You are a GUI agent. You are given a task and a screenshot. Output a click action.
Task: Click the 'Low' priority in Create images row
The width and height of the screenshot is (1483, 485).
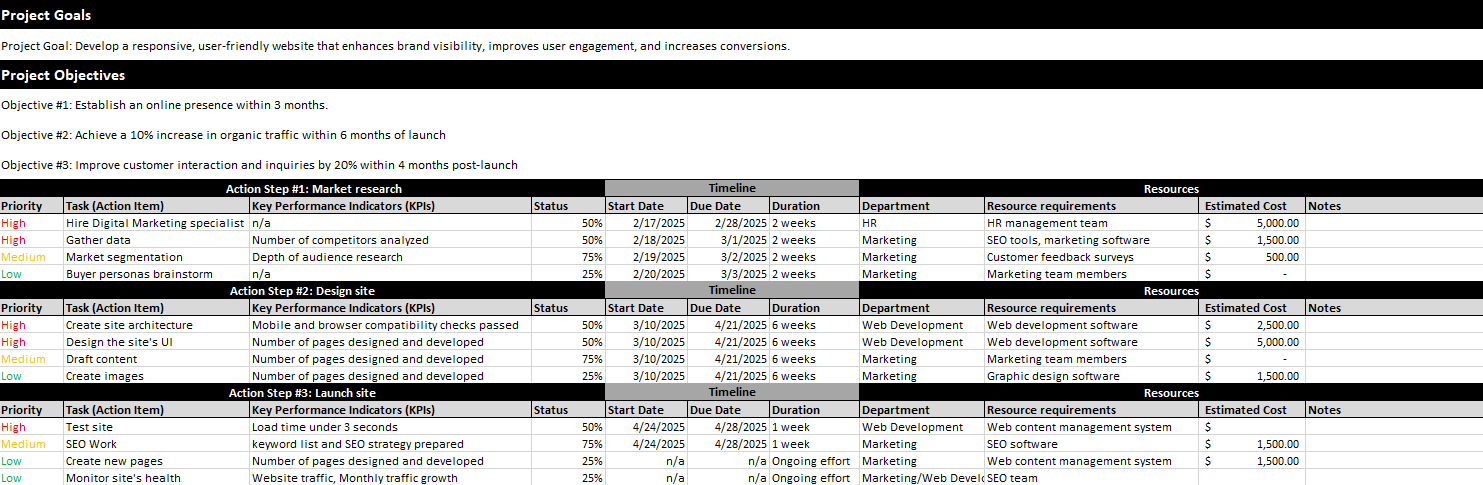[32, 376]
